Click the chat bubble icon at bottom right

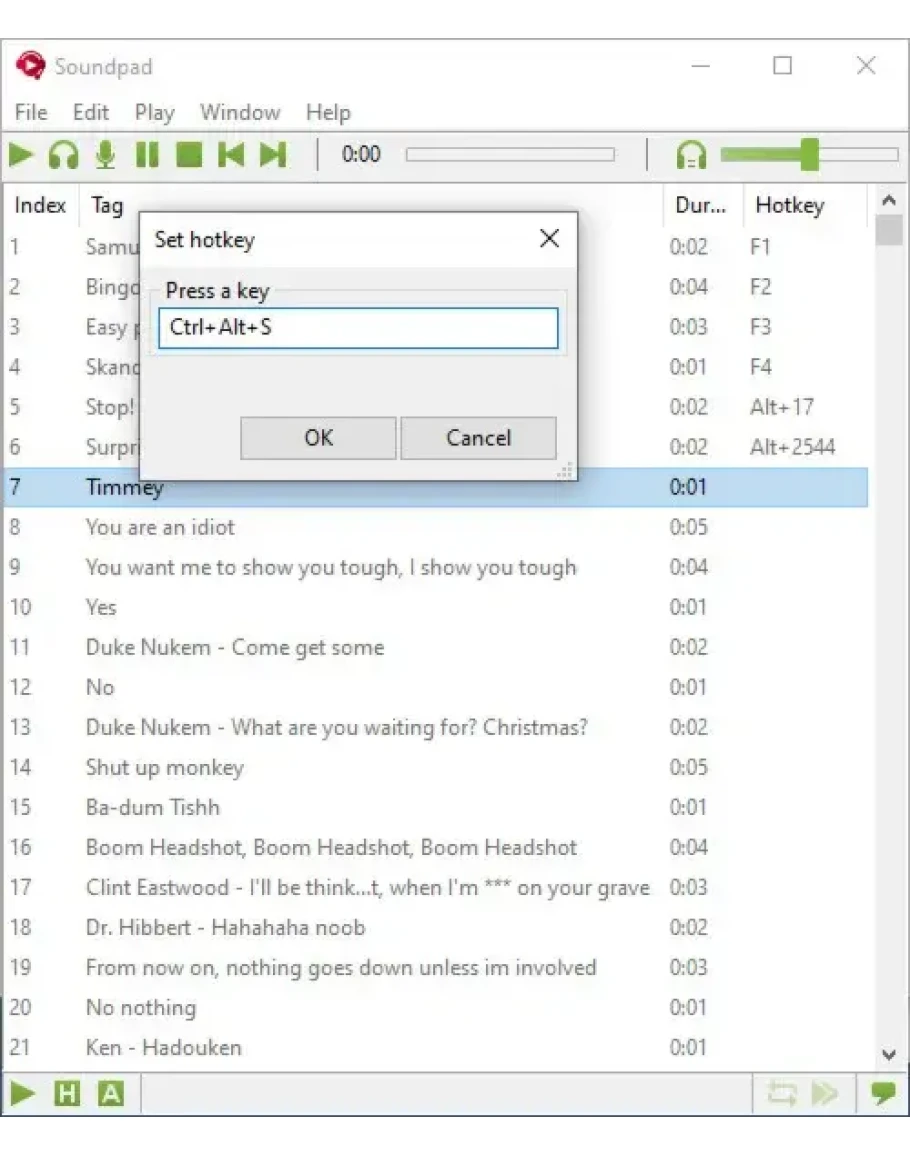click(x=883, y=1094)
